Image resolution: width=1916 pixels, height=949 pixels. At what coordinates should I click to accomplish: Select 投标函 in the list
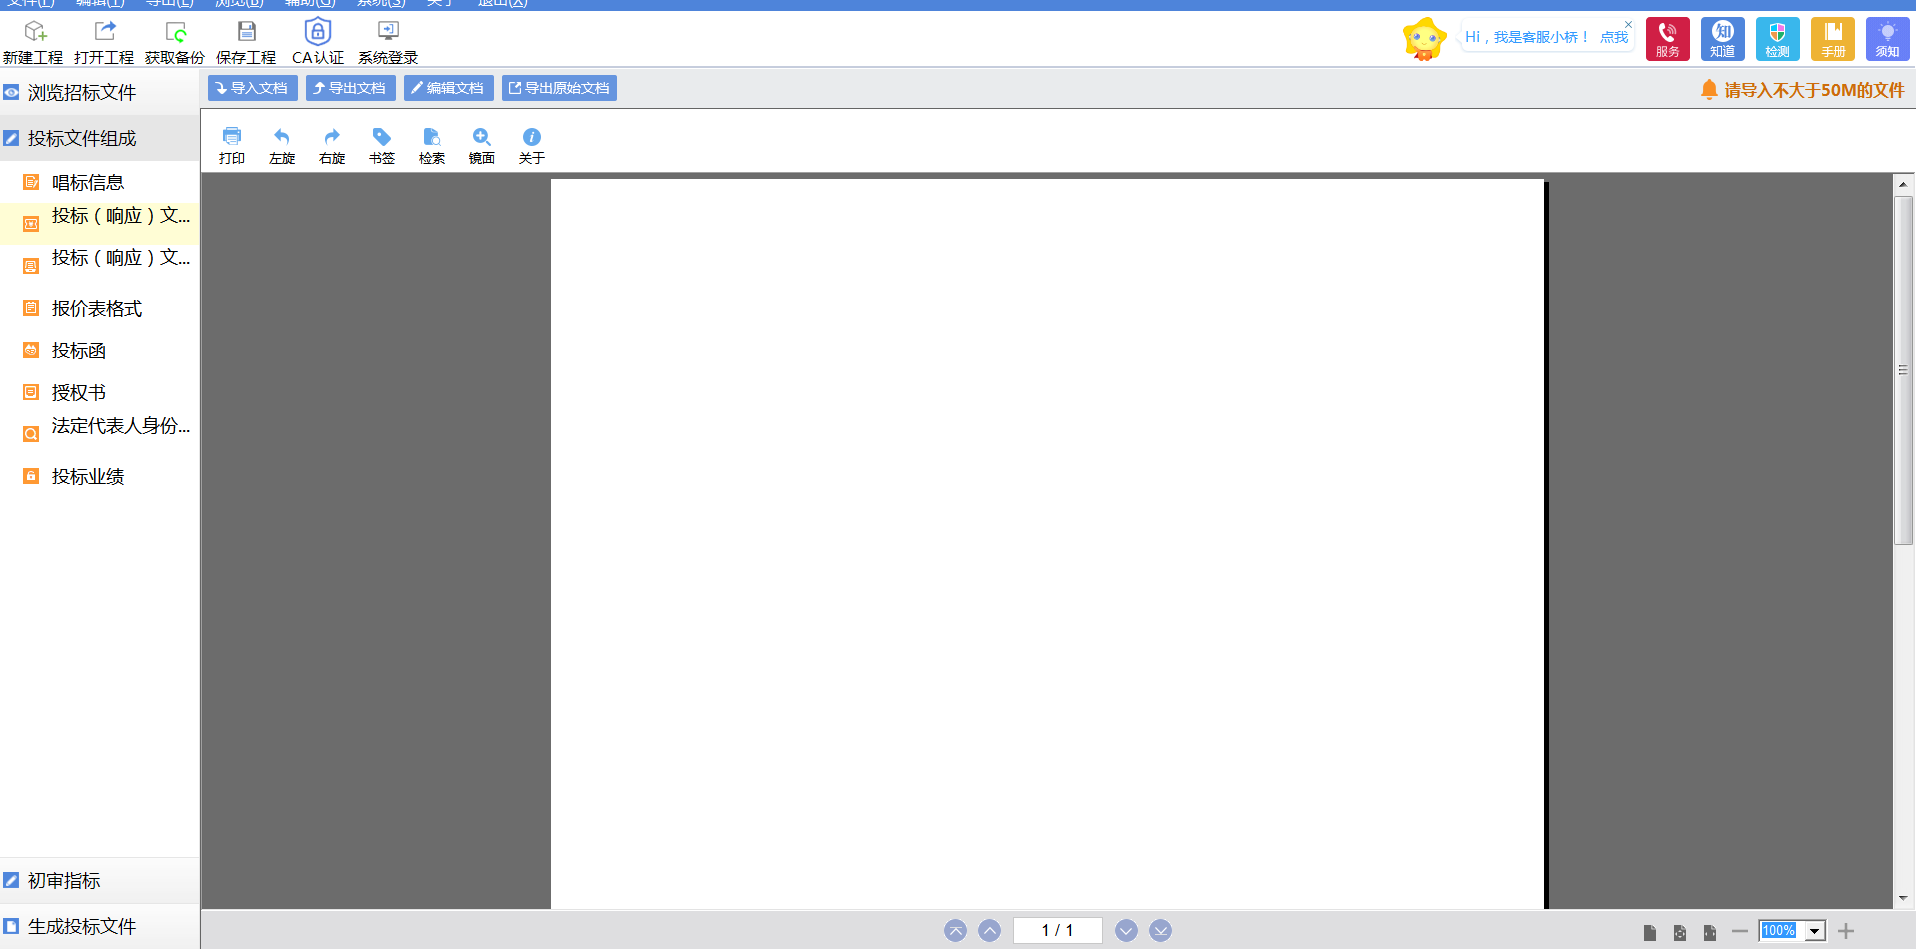(100, 350)
